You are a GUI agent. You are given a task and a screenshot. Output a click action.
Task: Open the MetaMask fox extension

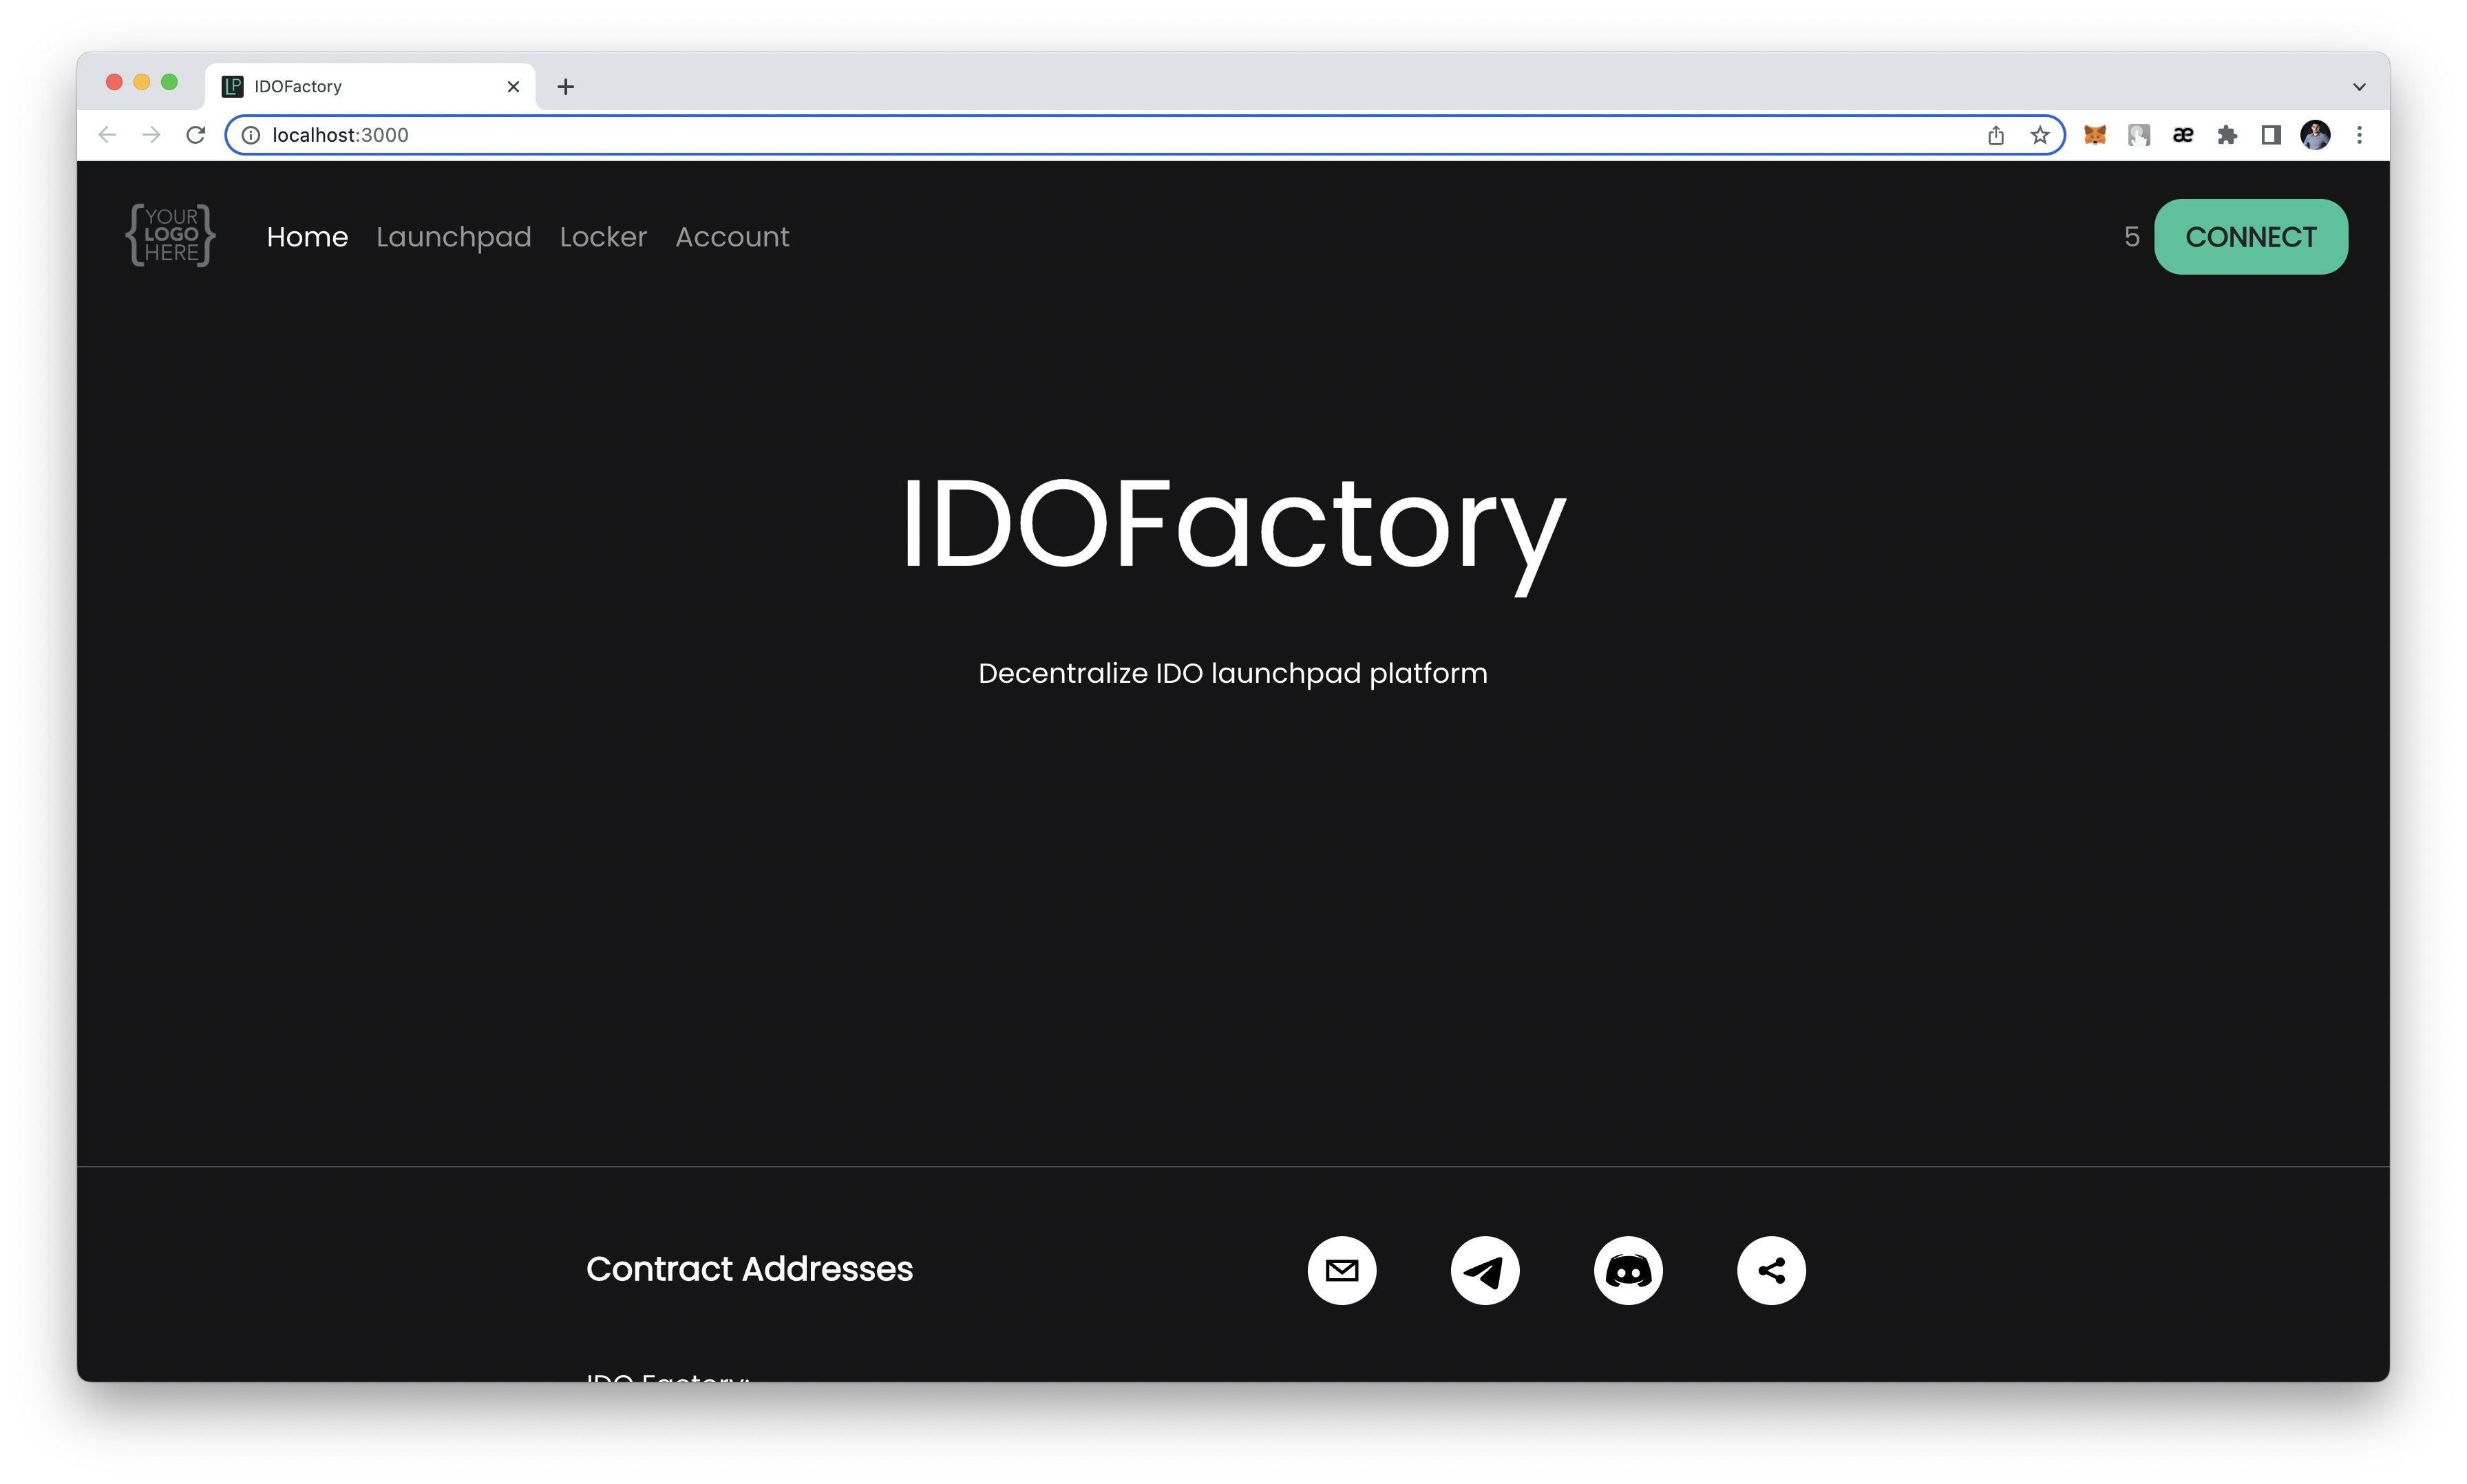point(2094,135)
